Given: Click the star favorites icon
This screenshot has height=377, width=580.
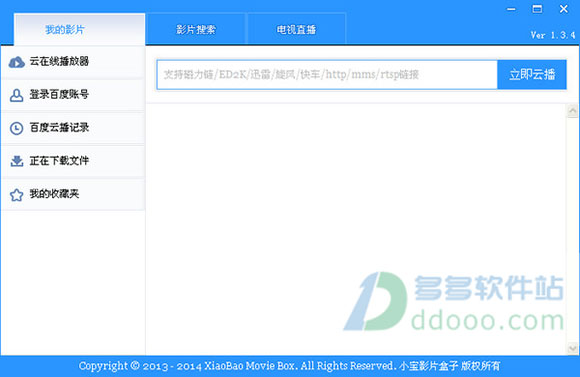Looking at the screenshot, I should (16, 195).
